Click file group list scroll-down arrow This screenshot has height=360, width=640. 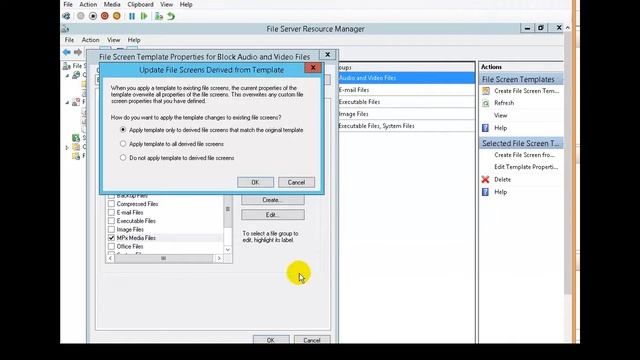[x=228, y=249]
